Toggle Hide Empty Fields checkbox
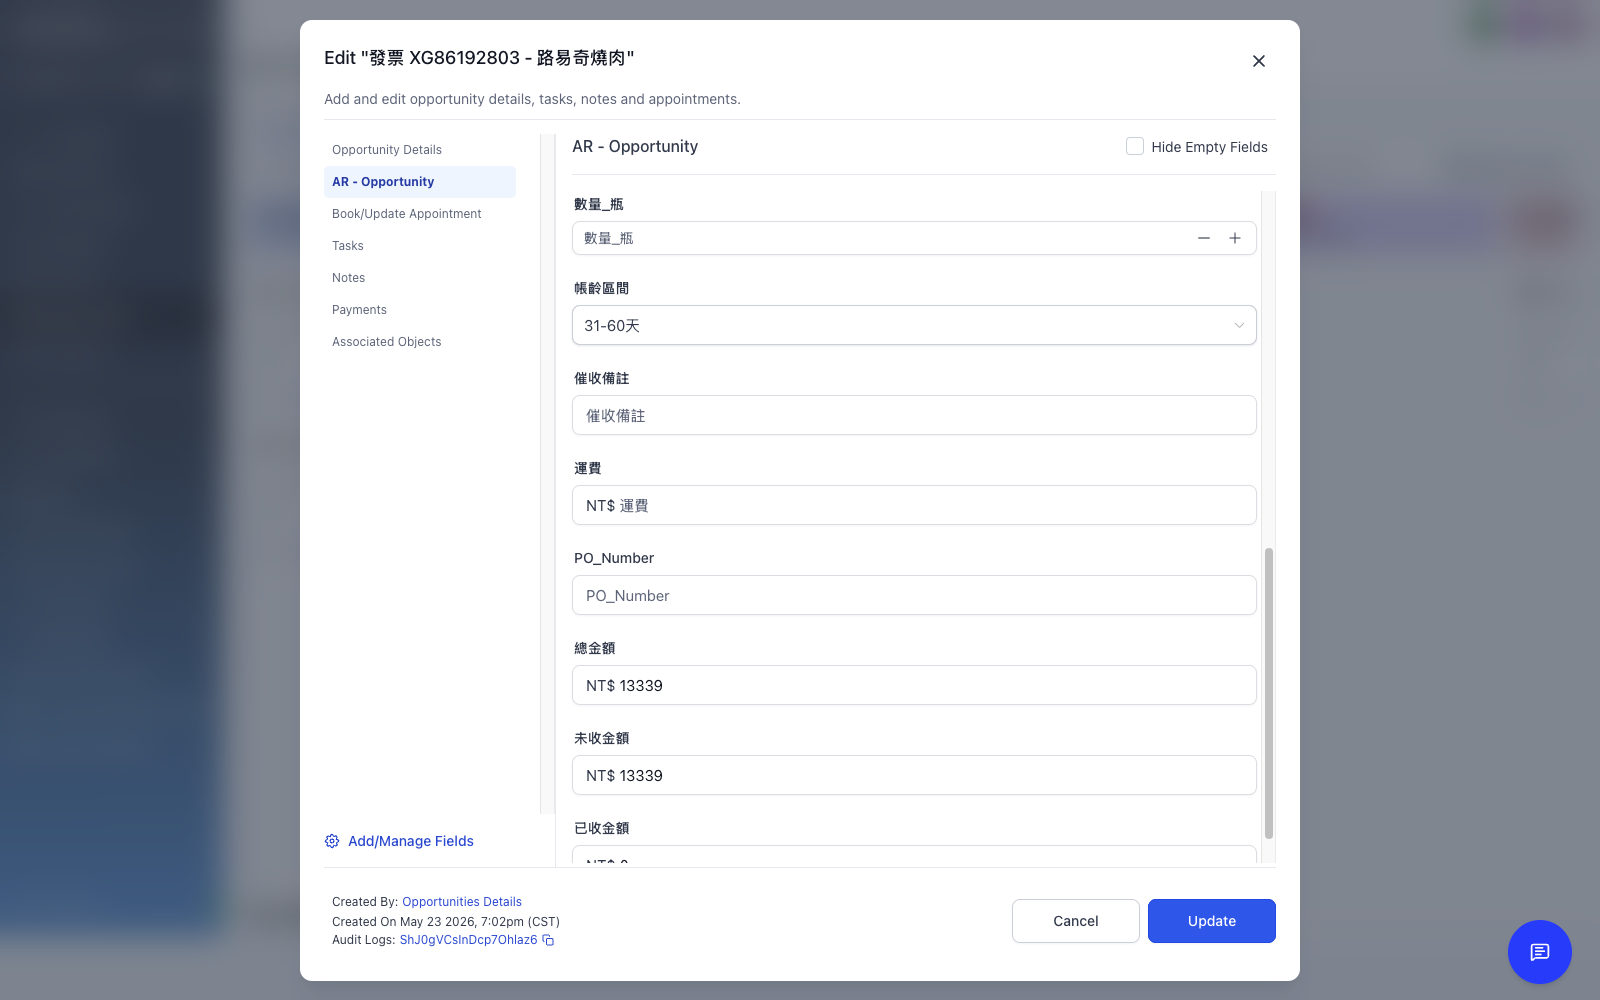The width and height of the screenshot is (1600, 1000). (x=1135, y=146)
